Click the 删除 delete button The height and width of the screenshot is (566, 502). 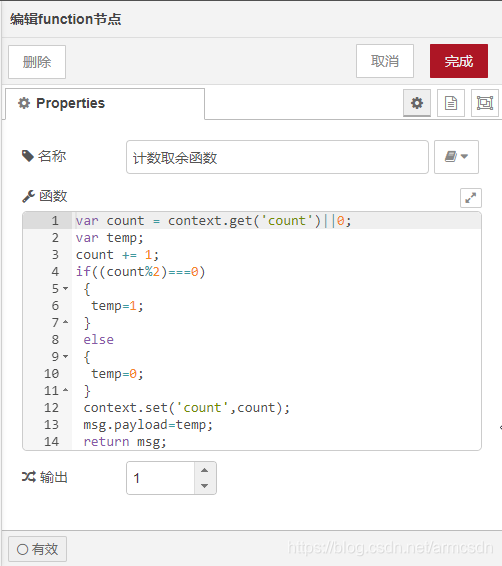pos(37,62)
